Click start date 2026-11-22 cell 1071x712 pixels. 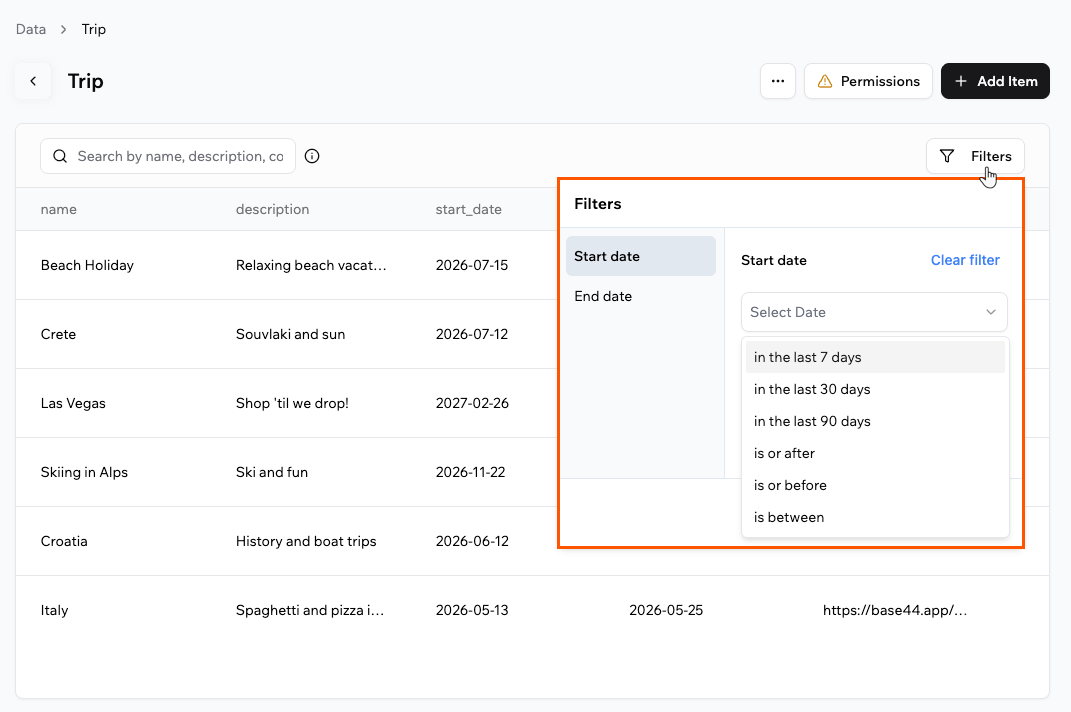(x=471, y=472)
